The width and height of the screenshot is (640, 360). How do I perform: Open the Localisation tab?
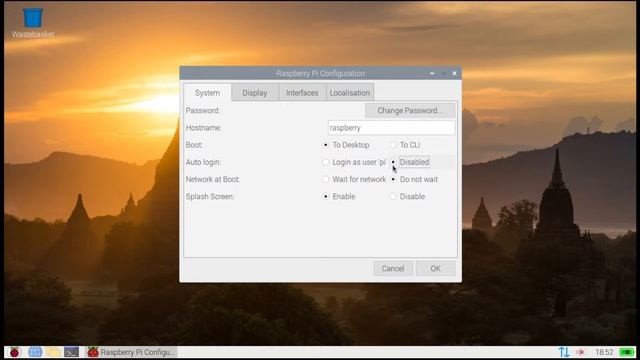coord(350,93)
